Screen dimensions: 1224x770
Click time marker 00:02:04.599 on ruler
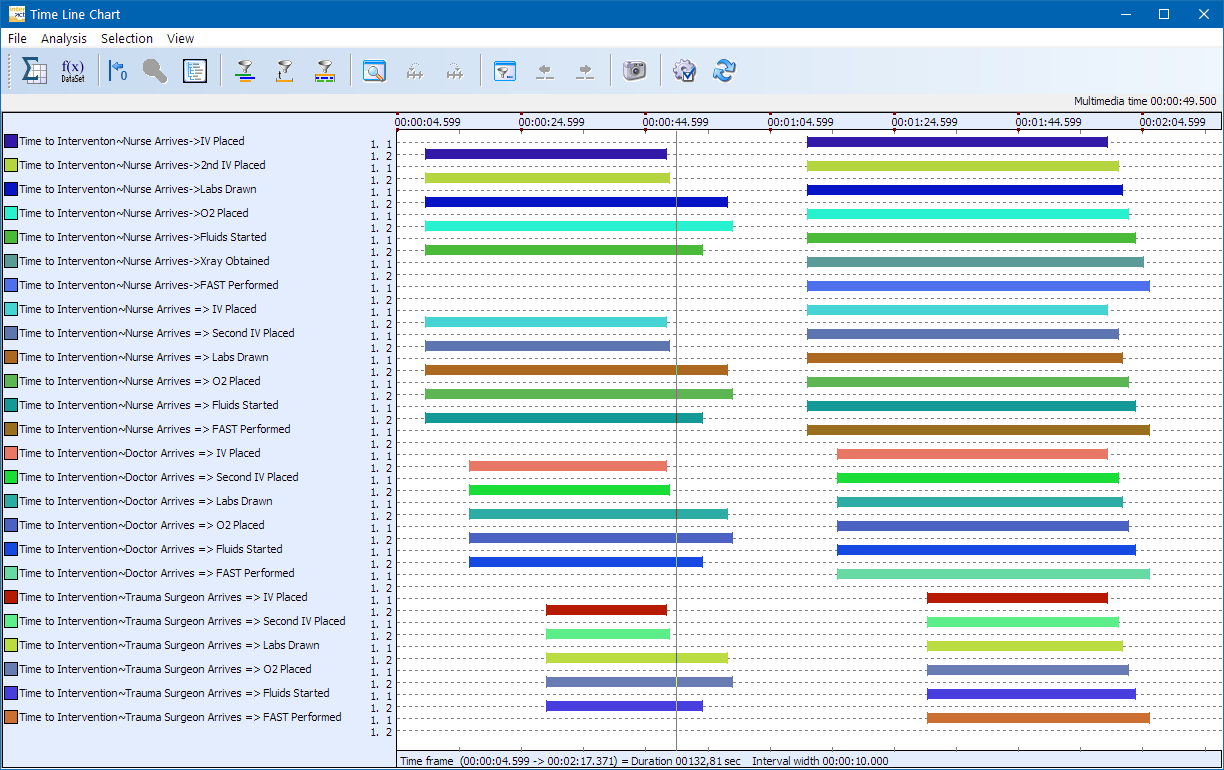pos(1173,122)
